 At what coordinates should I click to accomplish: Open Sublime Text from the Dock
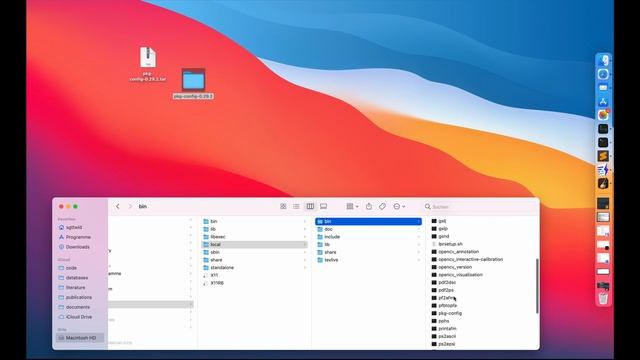click(x=603, y=156)
